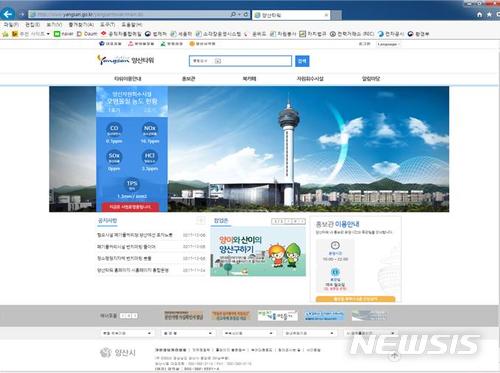Open the handwritten-style green banner in 배너모음

pyautogui.click(x=277, y=315)
